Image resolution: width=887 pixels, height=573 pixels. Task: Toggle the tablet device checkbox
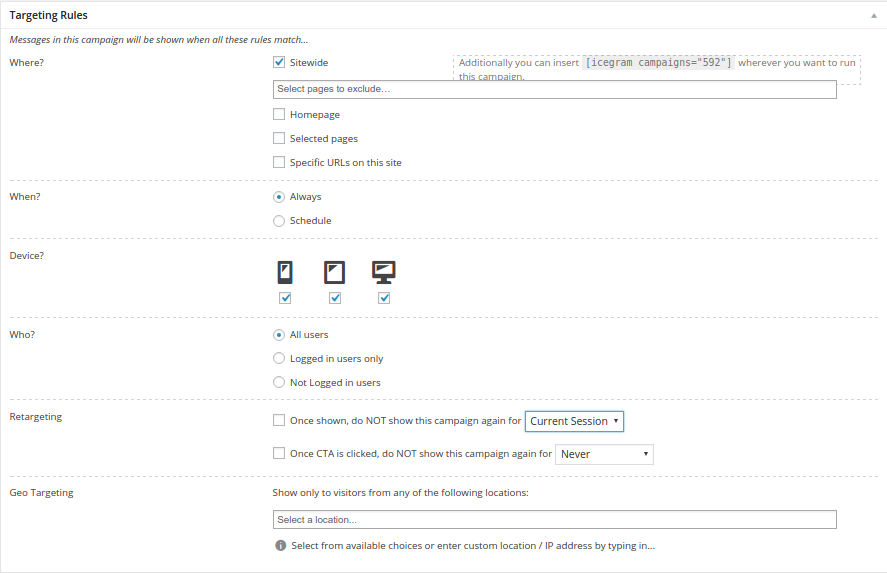click(335, 298)
